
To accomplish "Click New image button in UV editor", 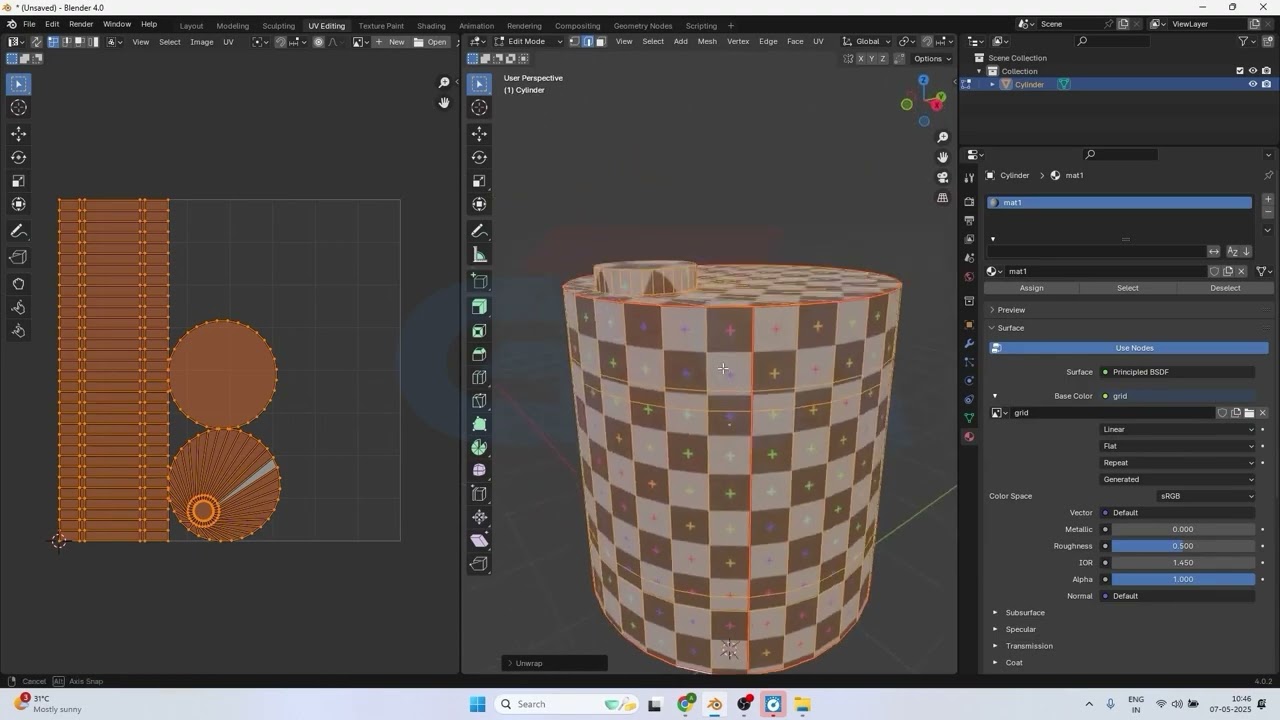I will [391, 42].
